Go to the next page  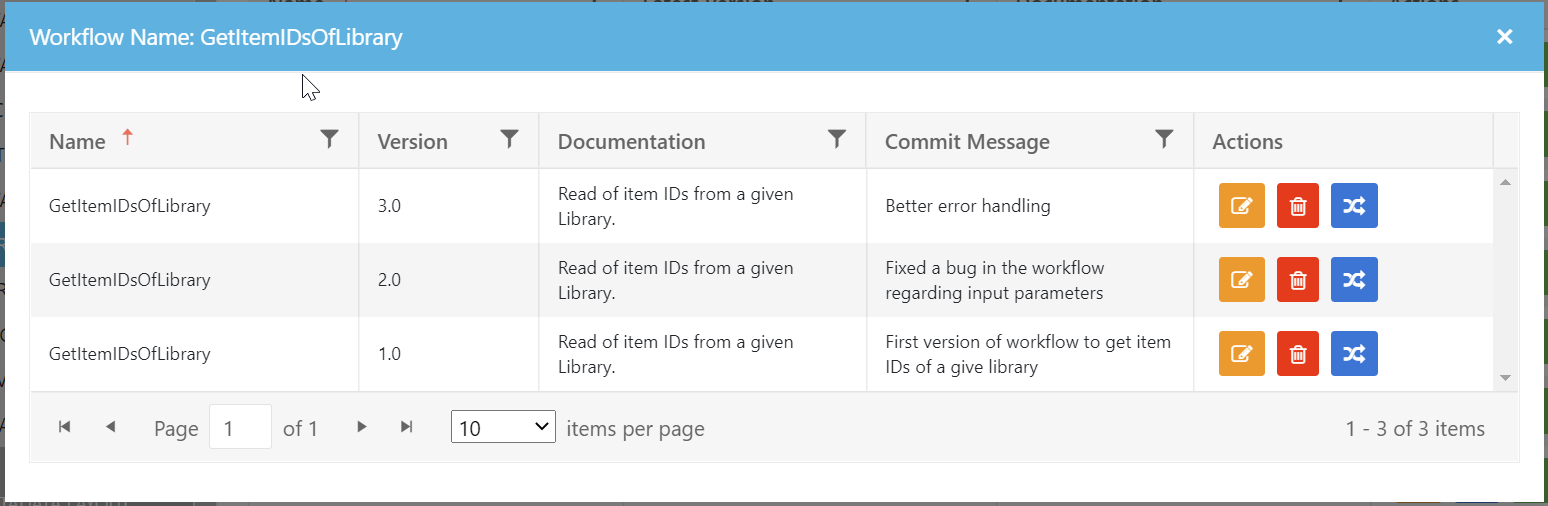click(x=362, y=427)
